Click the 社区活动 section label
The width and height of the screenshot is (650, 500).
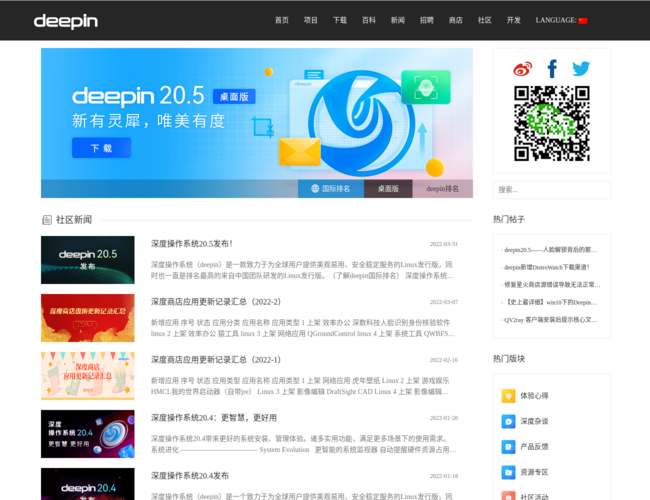534,496
